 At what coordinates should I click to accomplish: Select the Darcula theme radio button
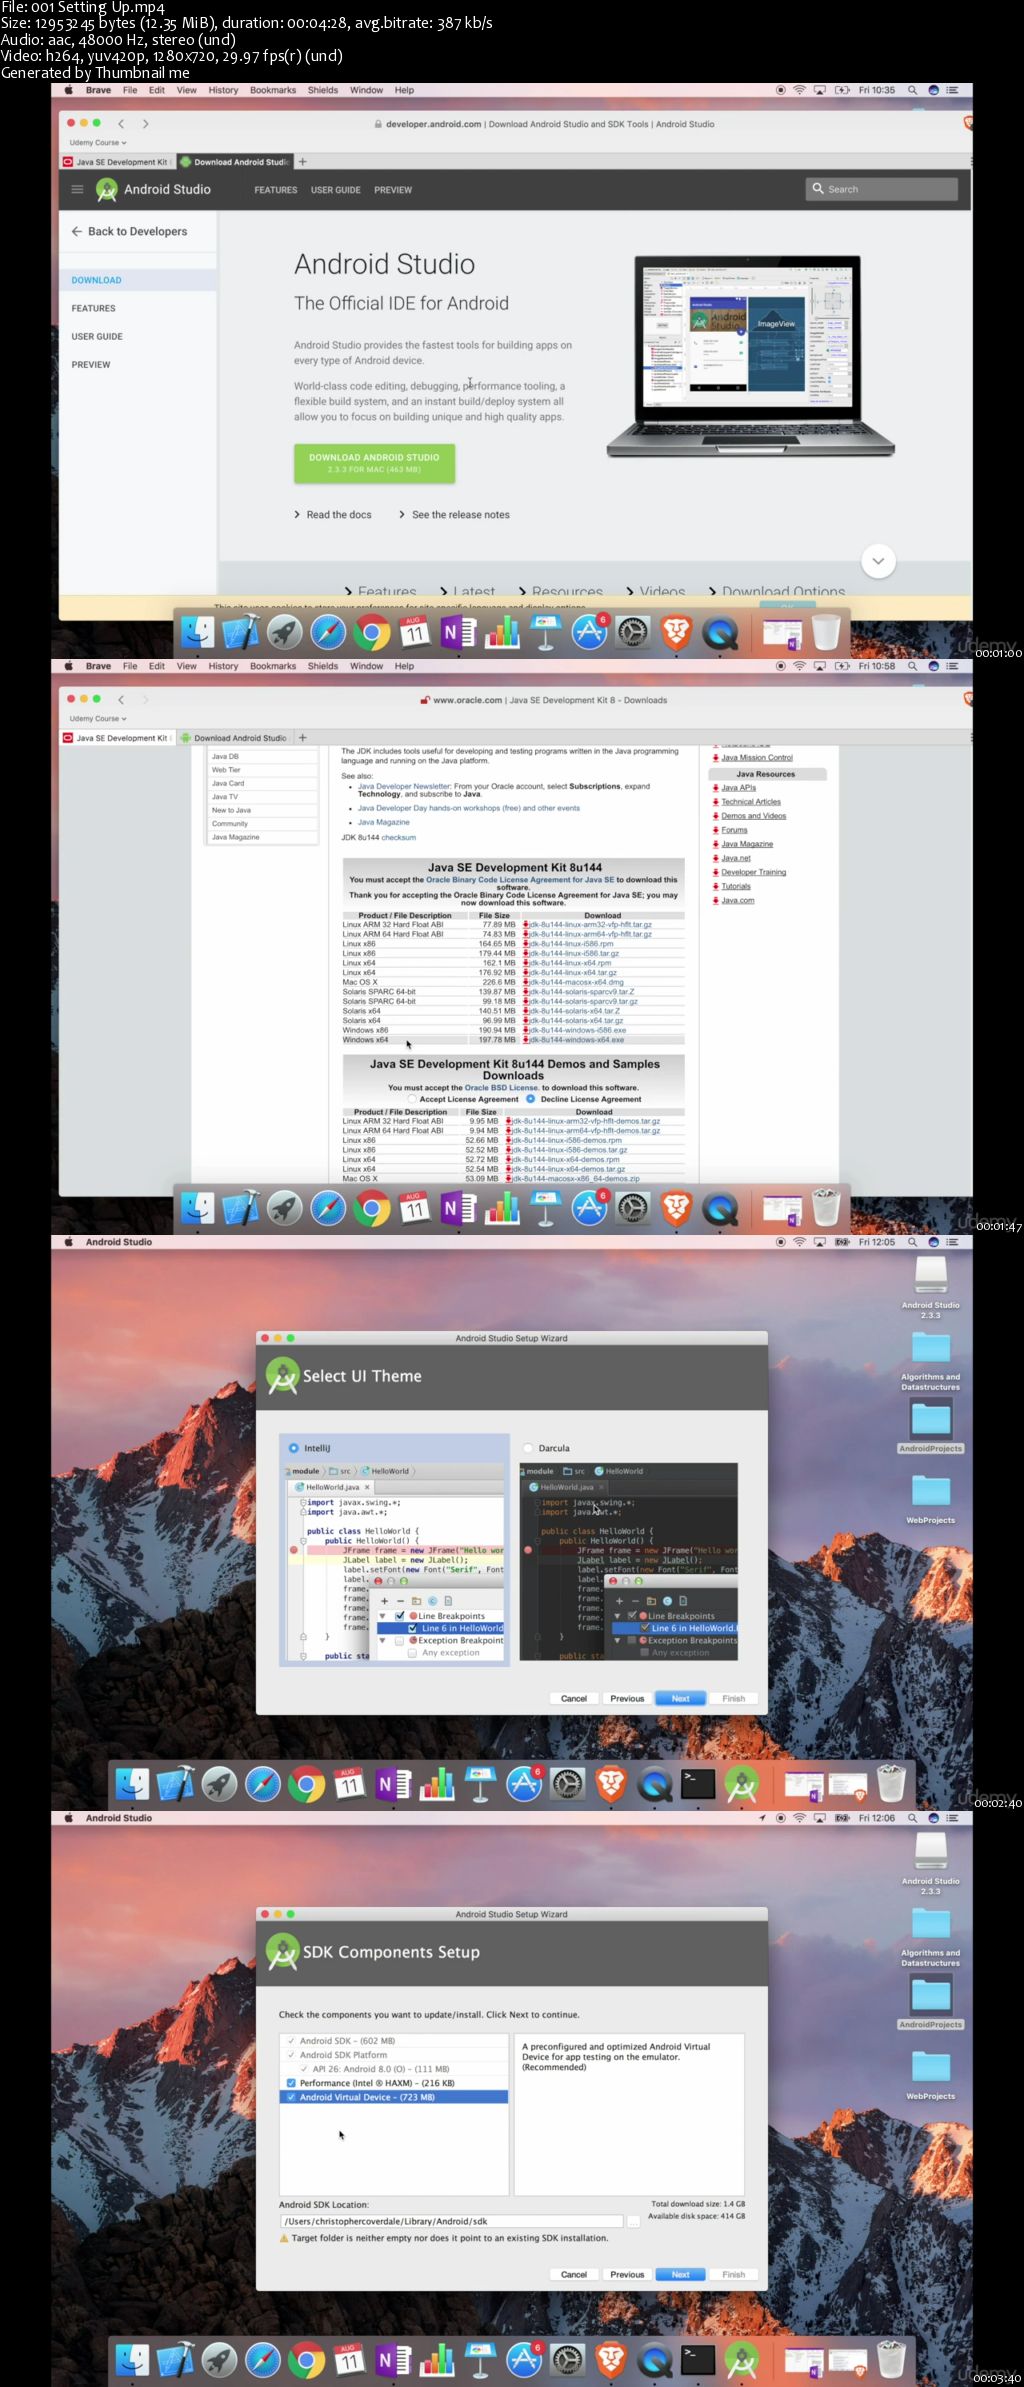click(x=529, y=1448)
